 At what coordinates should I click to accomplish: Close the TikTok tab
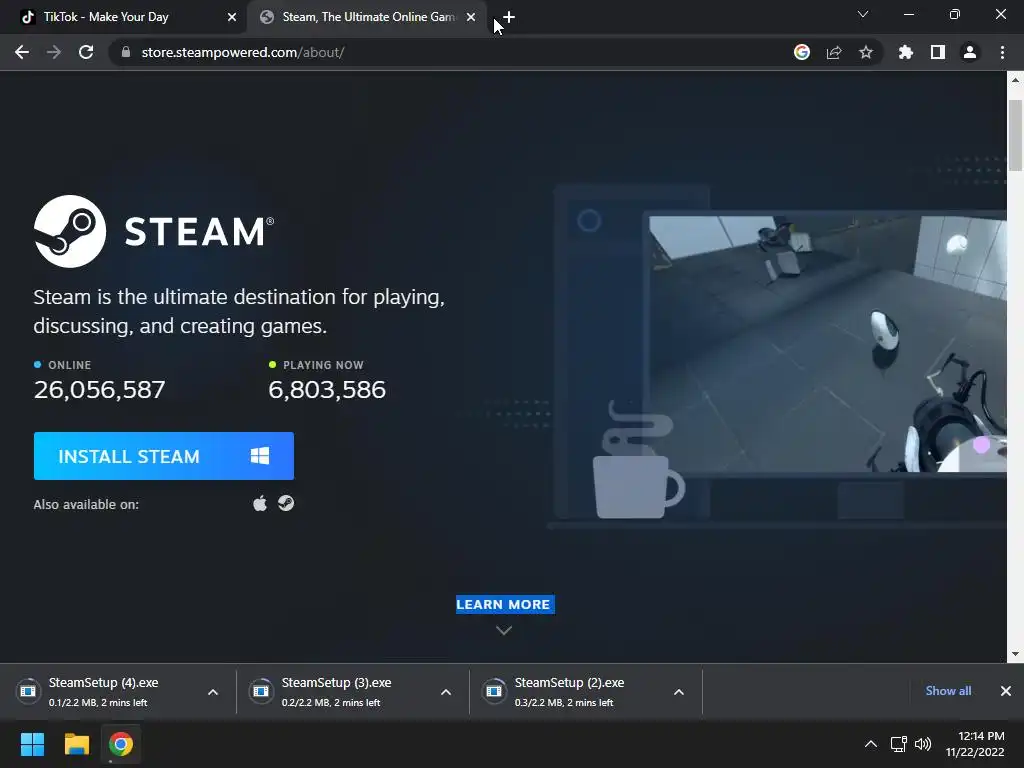(232, 17)
